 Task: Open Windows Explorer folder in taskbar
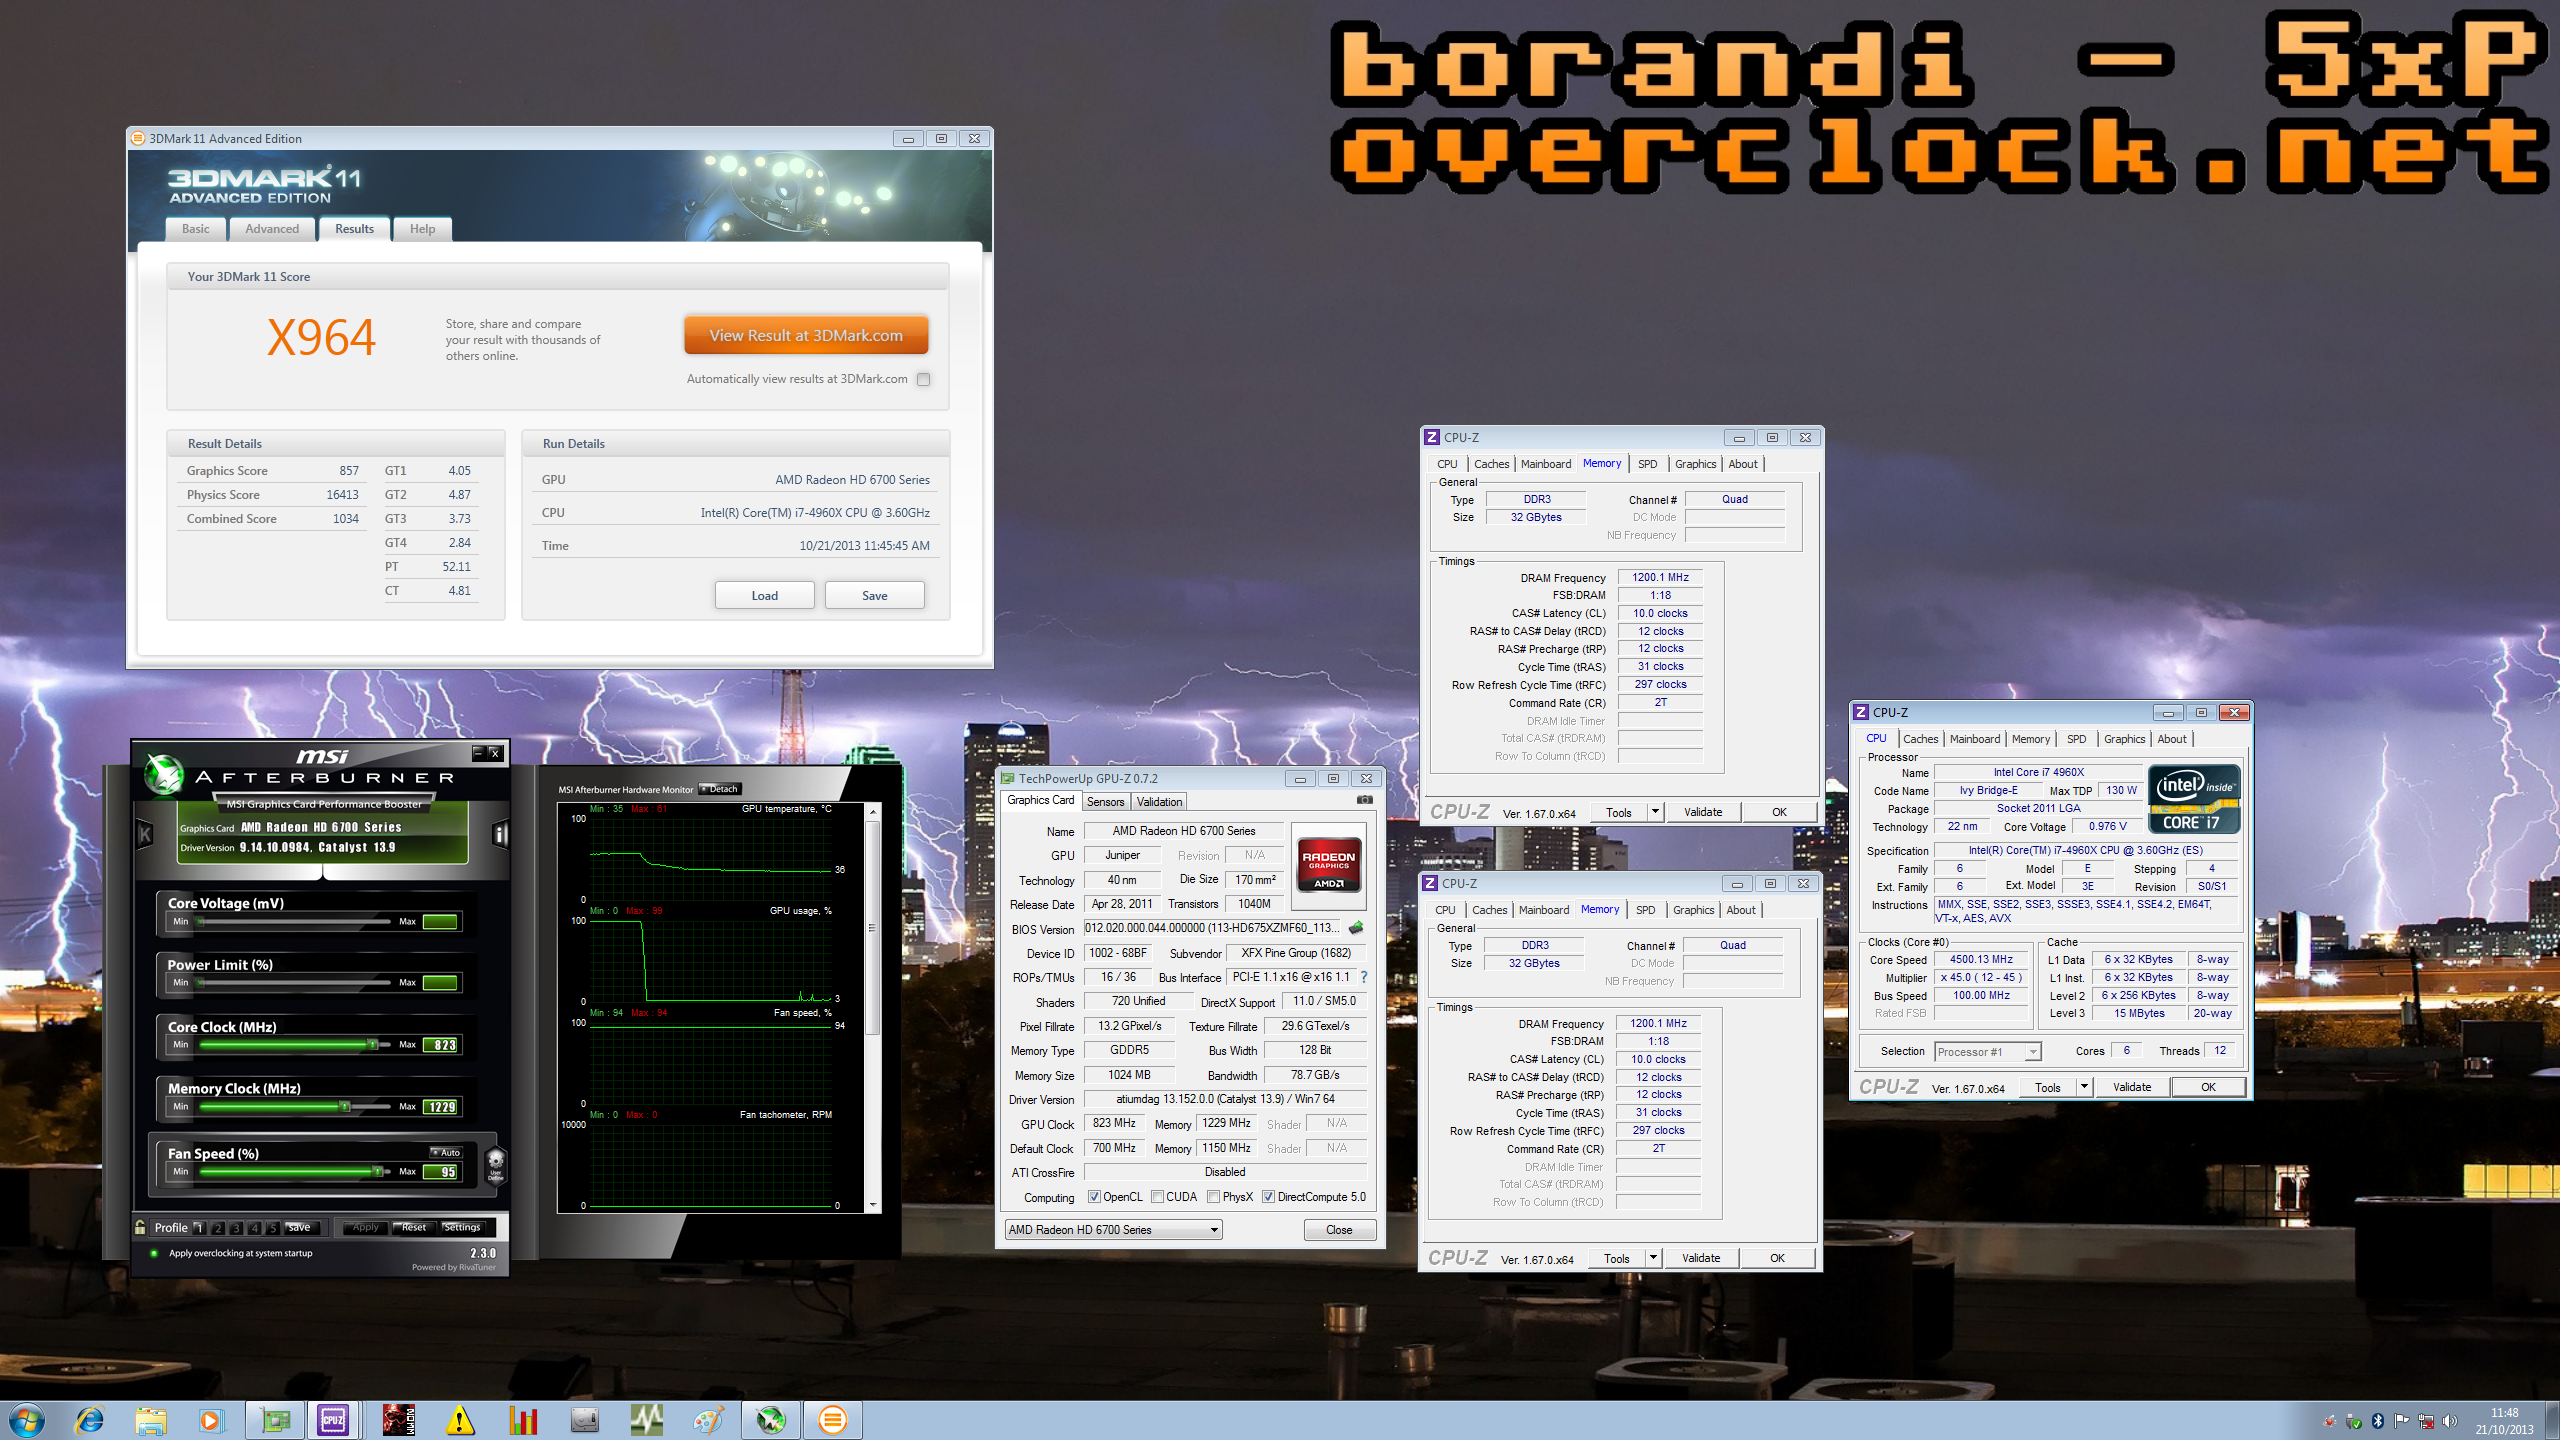(x=151, y=1420)
